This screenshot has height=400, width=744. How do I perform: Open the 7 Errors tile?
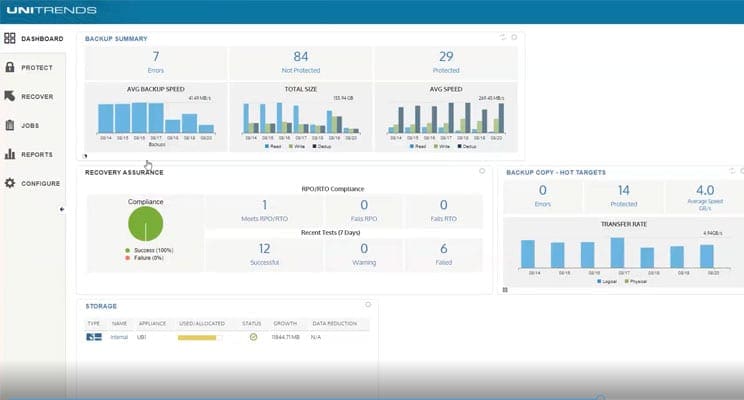pos(155,61)
